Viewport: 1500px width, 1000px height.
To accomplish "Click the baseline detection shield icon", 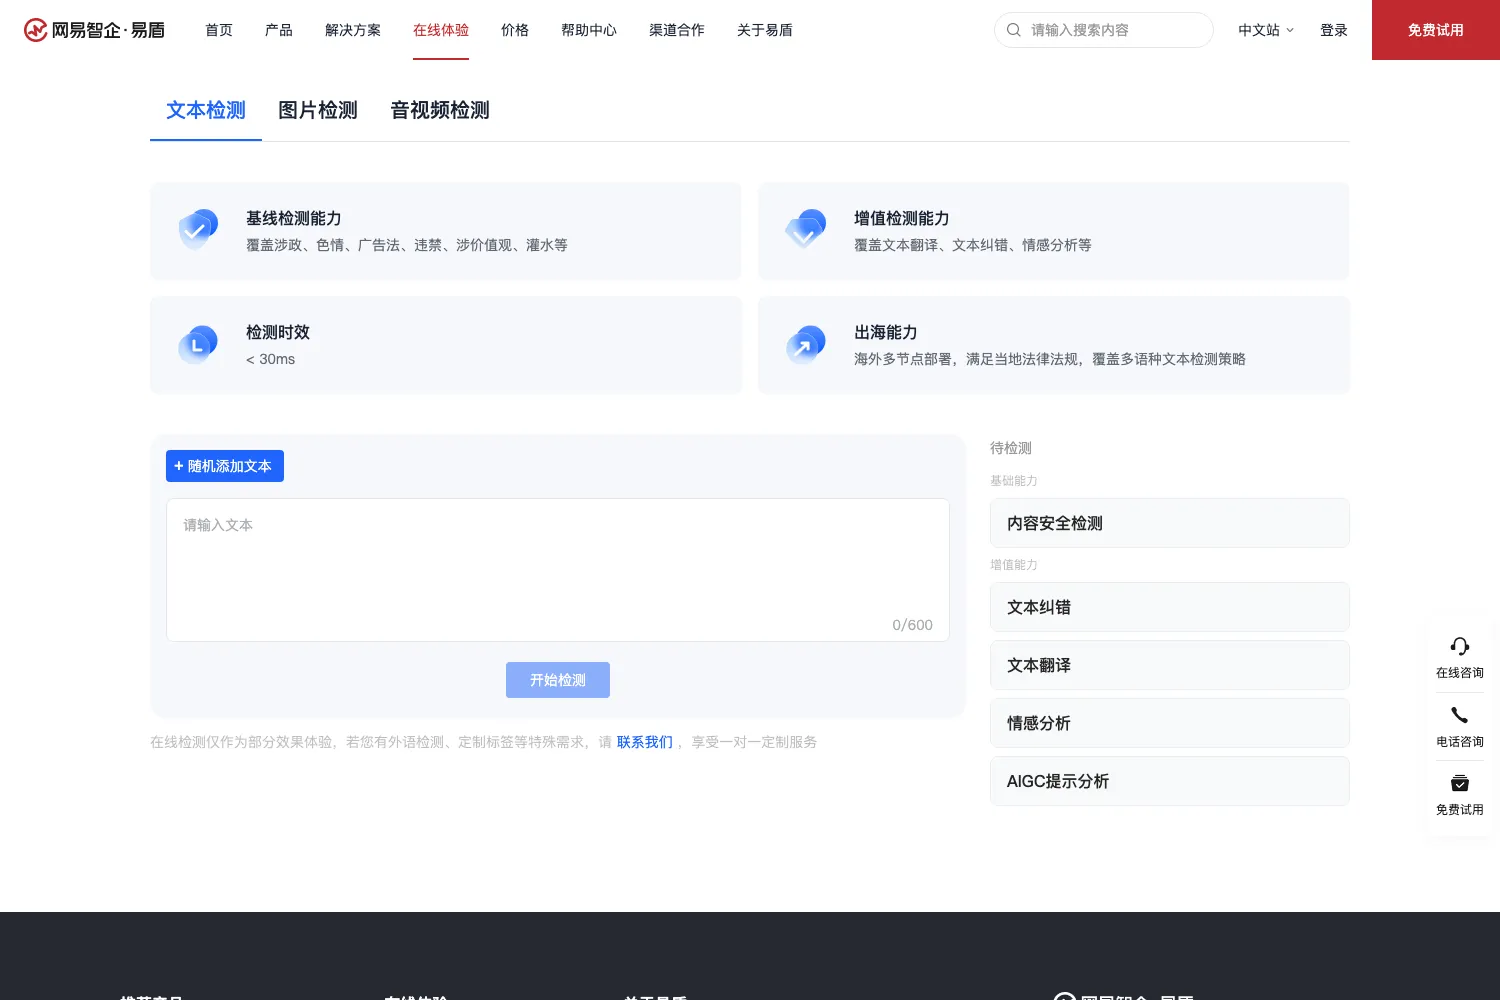I will pos(198,229).
